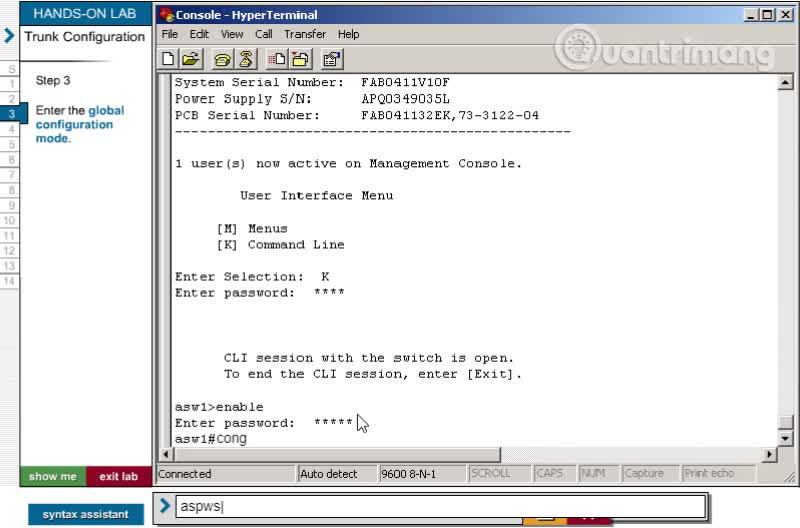Go to lab step 9
Viewport: 800px width, 528px height.
click(11, 205)
